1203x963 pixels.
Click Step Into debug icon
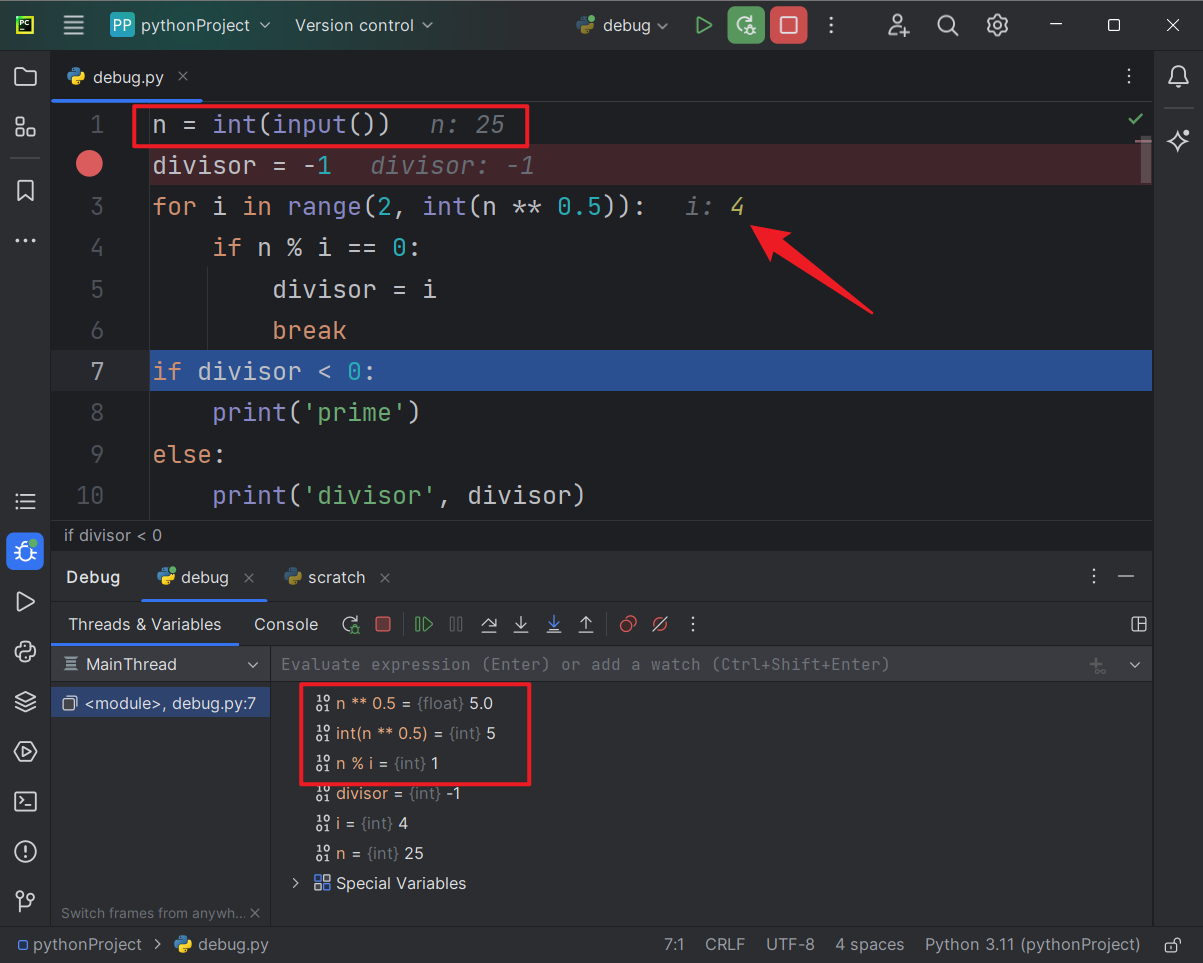pyautogui.click(x=521, y=624)
